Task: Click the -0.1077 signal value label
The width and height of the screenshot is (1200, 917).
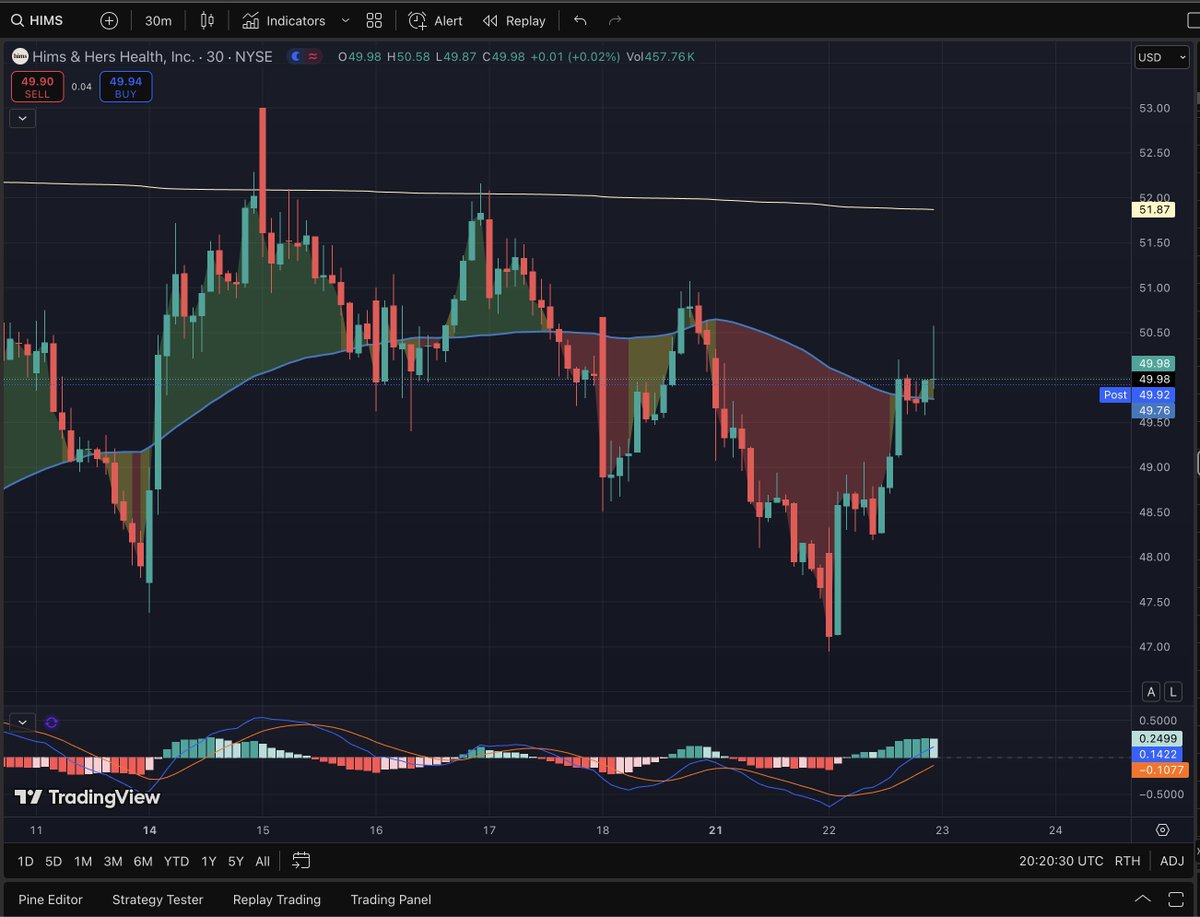Action: (x=1158, y=771)
